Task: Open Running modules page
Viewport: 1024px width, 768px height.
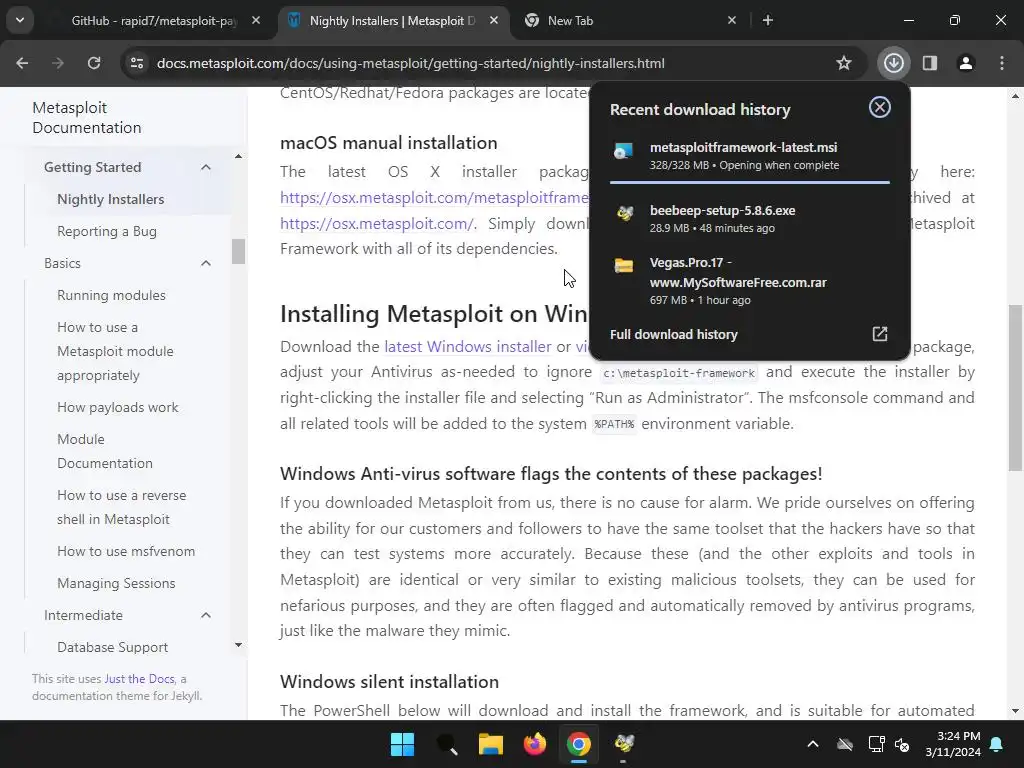Action: 111,295
